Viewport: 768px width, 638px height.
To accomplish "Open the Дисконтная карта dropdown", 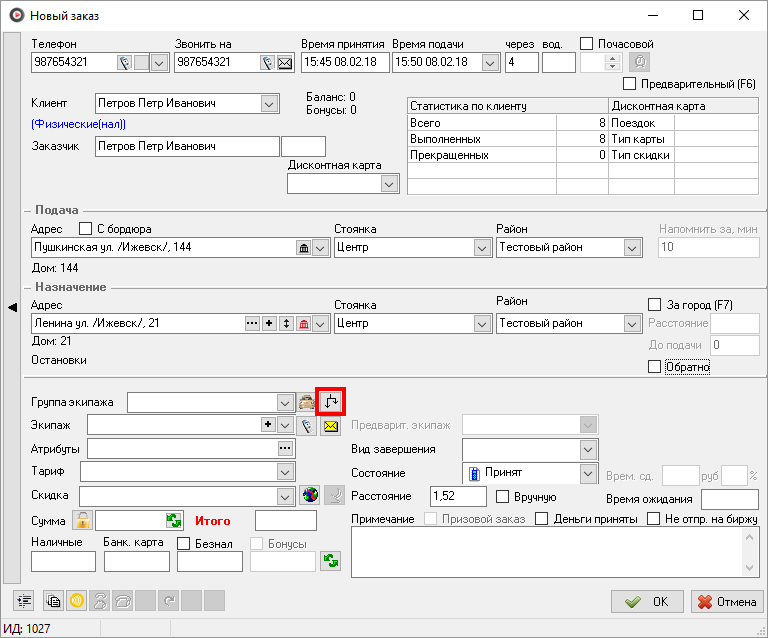I will pos(389,185).
